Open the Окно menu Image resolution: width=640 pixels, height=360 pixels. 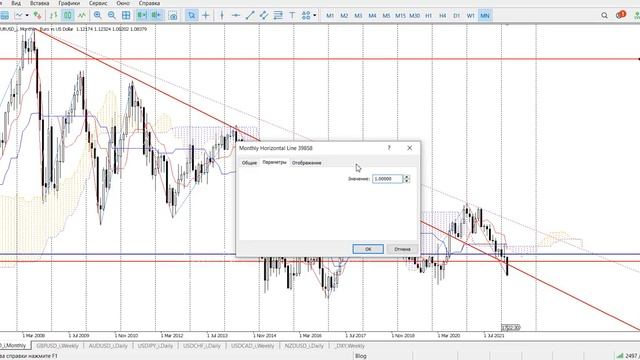(x=123, y=3)
